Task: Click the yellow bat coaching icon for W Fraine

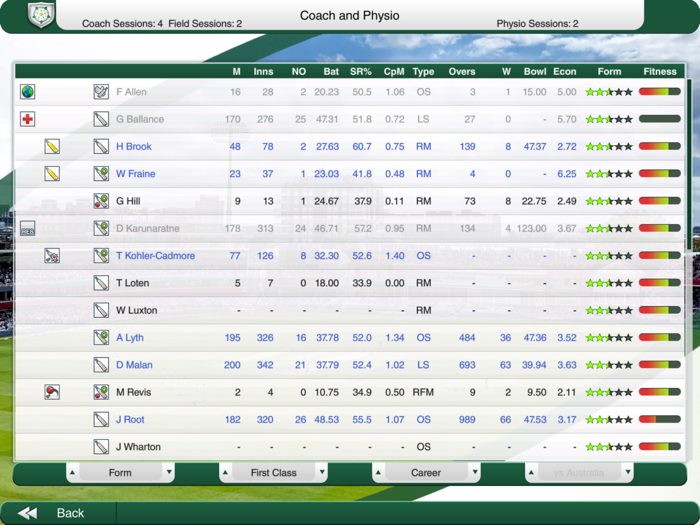Action: click(x=52, y=174)
